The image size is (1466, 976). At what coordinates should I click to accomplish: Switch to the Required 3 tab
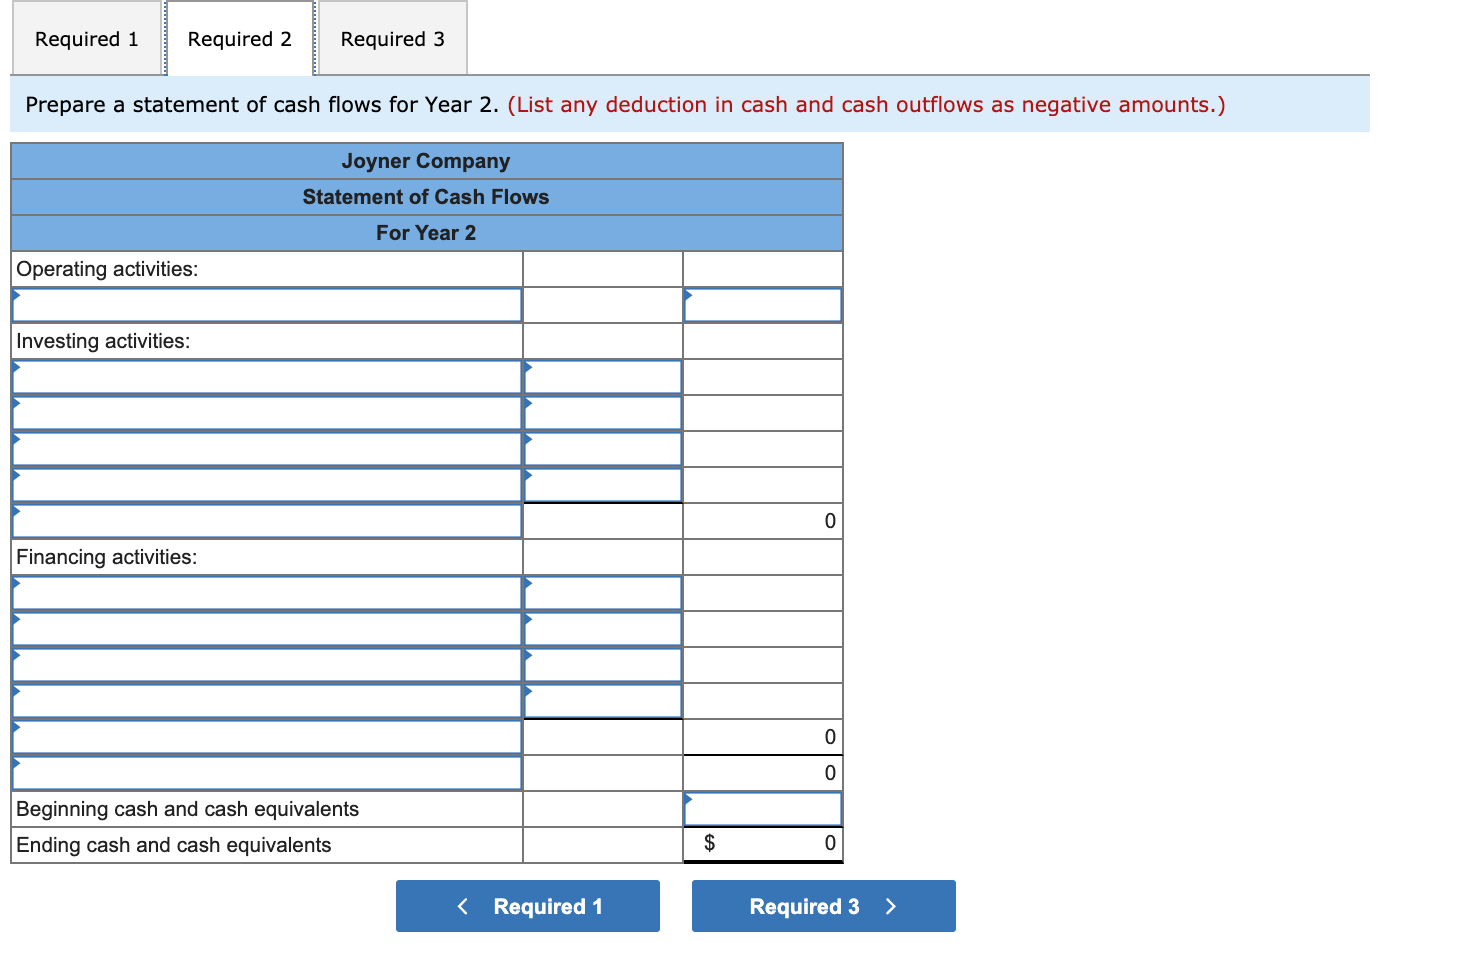[x=392, y=38]
